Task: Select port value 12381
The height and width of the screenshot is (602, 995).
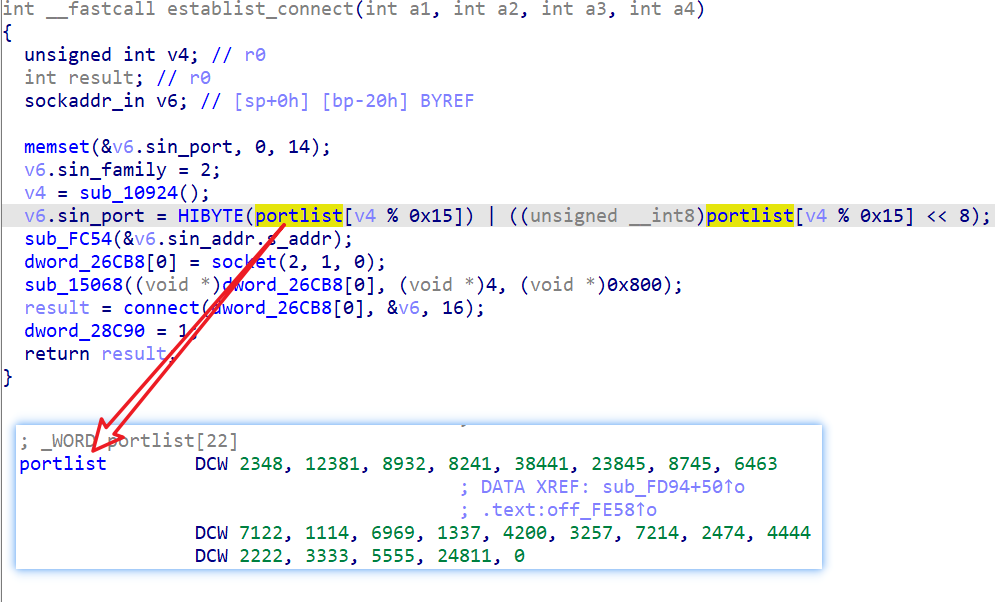Action: tap(332, 464)
